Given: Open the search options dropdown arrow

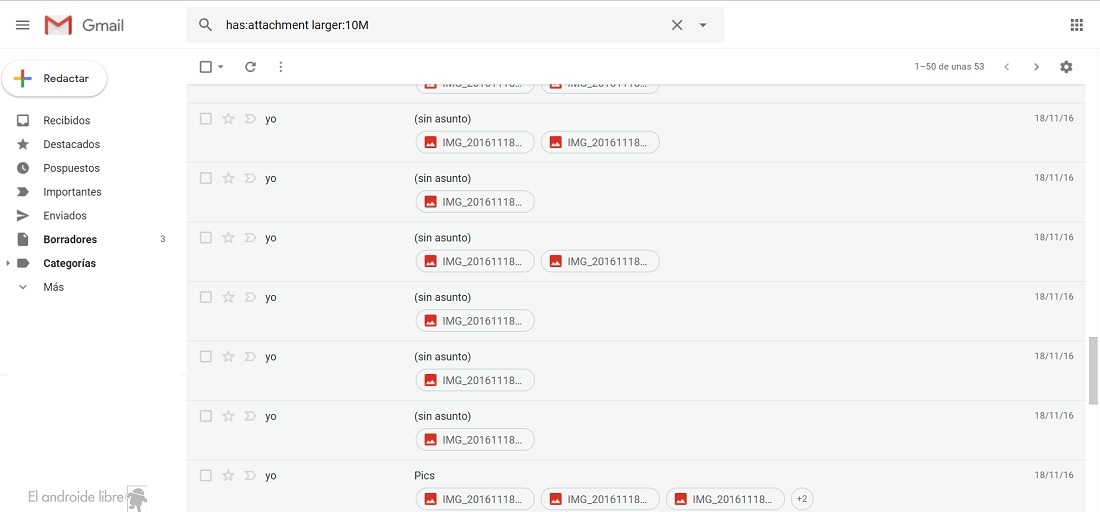Looking at the screenshot, I should 703,25.
